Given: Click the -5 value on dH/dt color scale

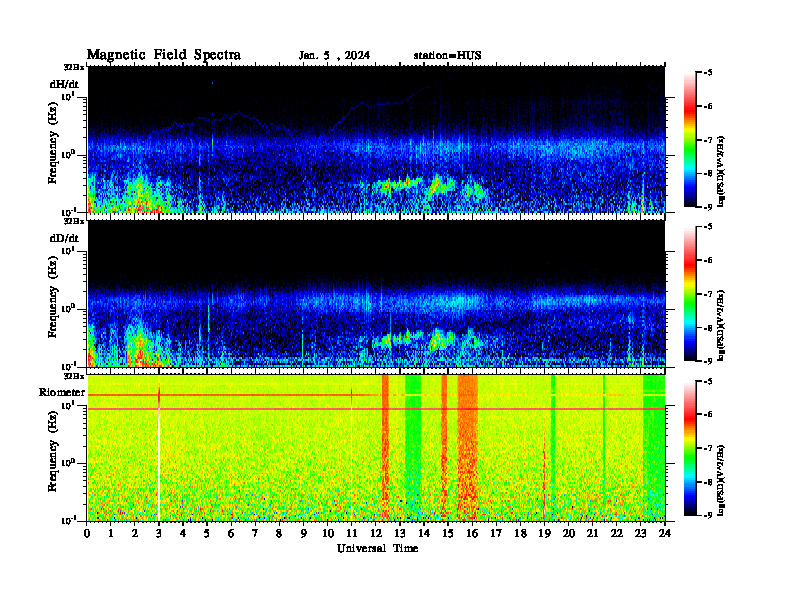Looking at the screenshot, I should coord(709,73).
